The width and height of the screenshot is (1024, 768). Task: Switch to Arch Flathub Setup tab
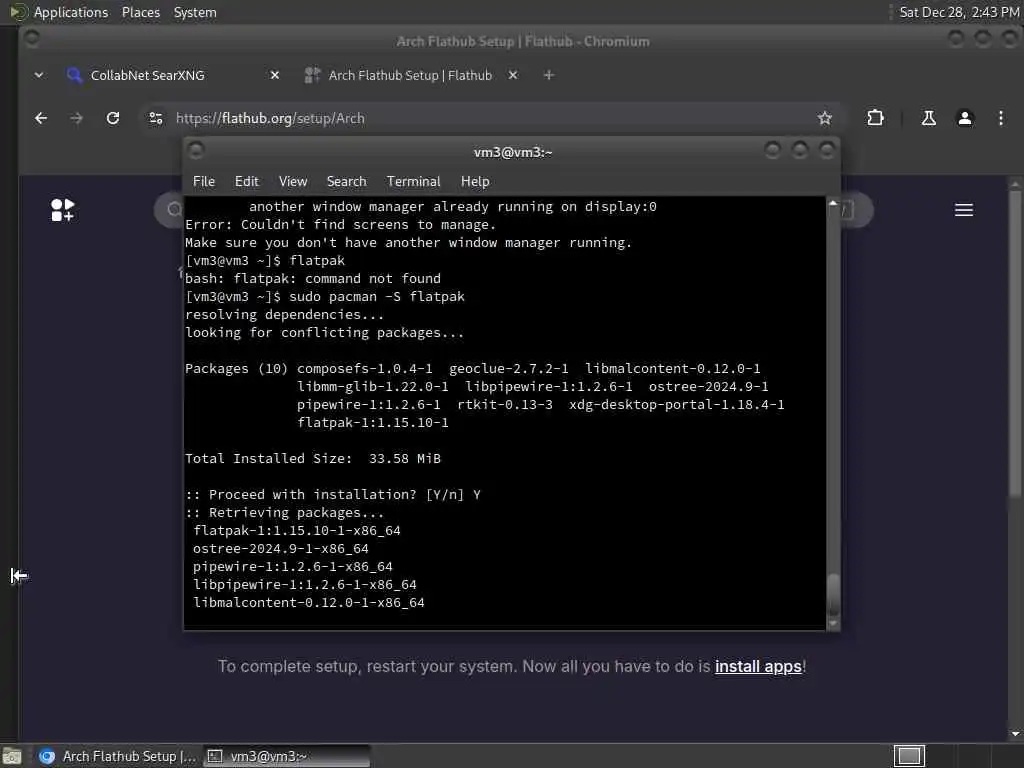point(411,75)
